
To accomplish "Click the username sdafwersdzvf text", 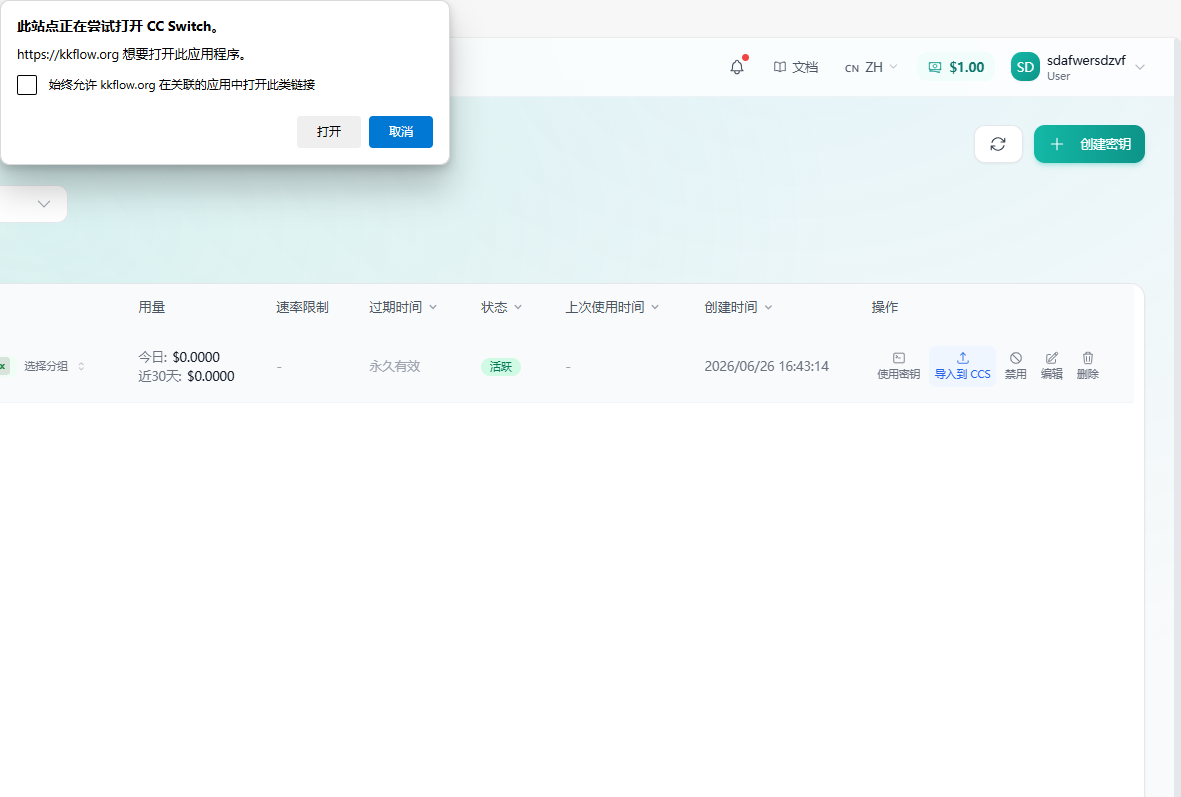I will click(x=1086, y=60).
